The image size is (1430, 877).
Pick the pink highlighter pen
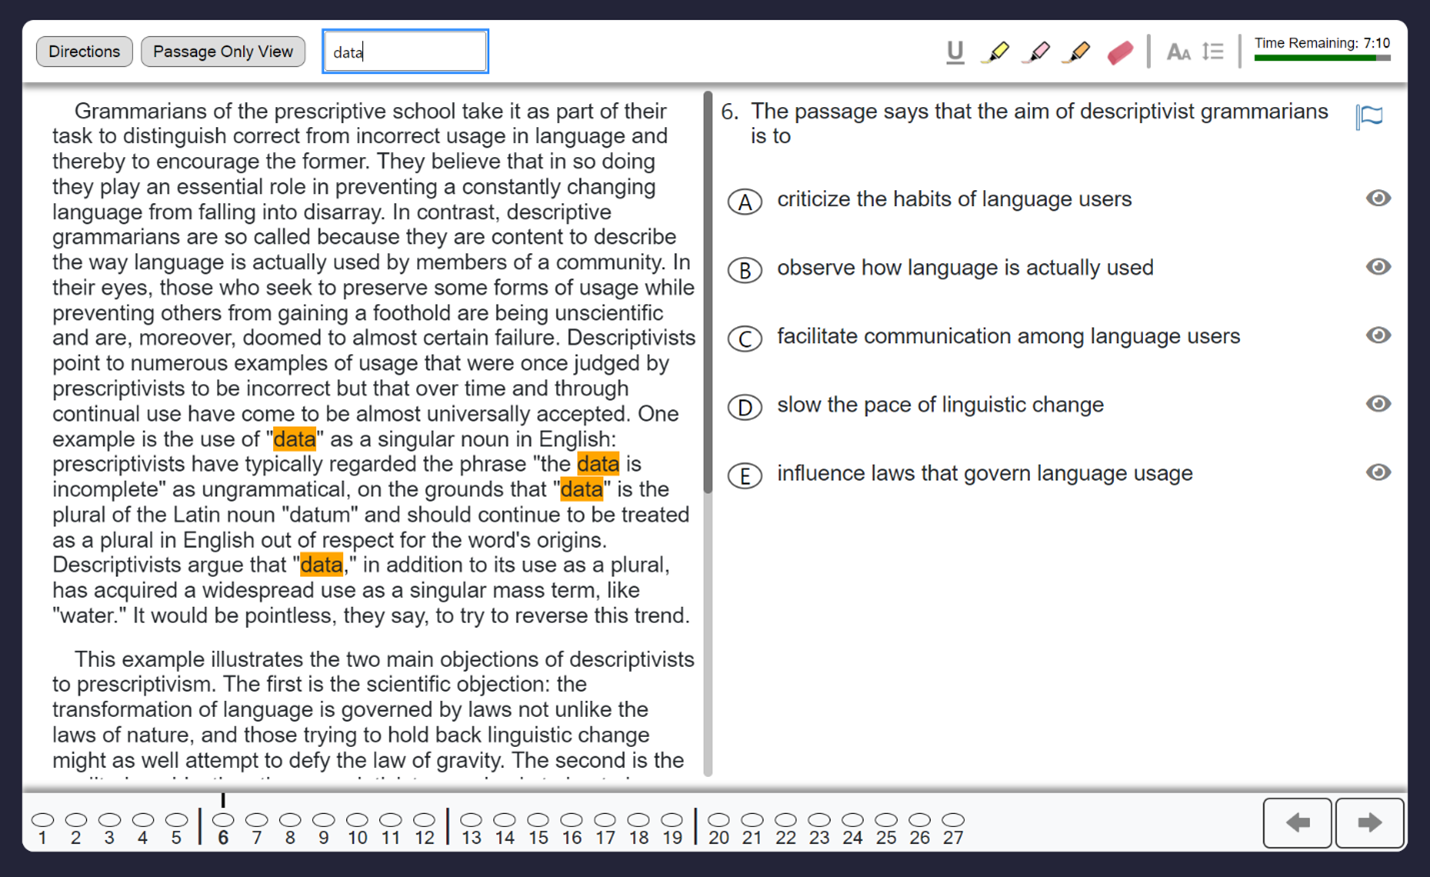pyautogui.click(x=1036, y=51)
